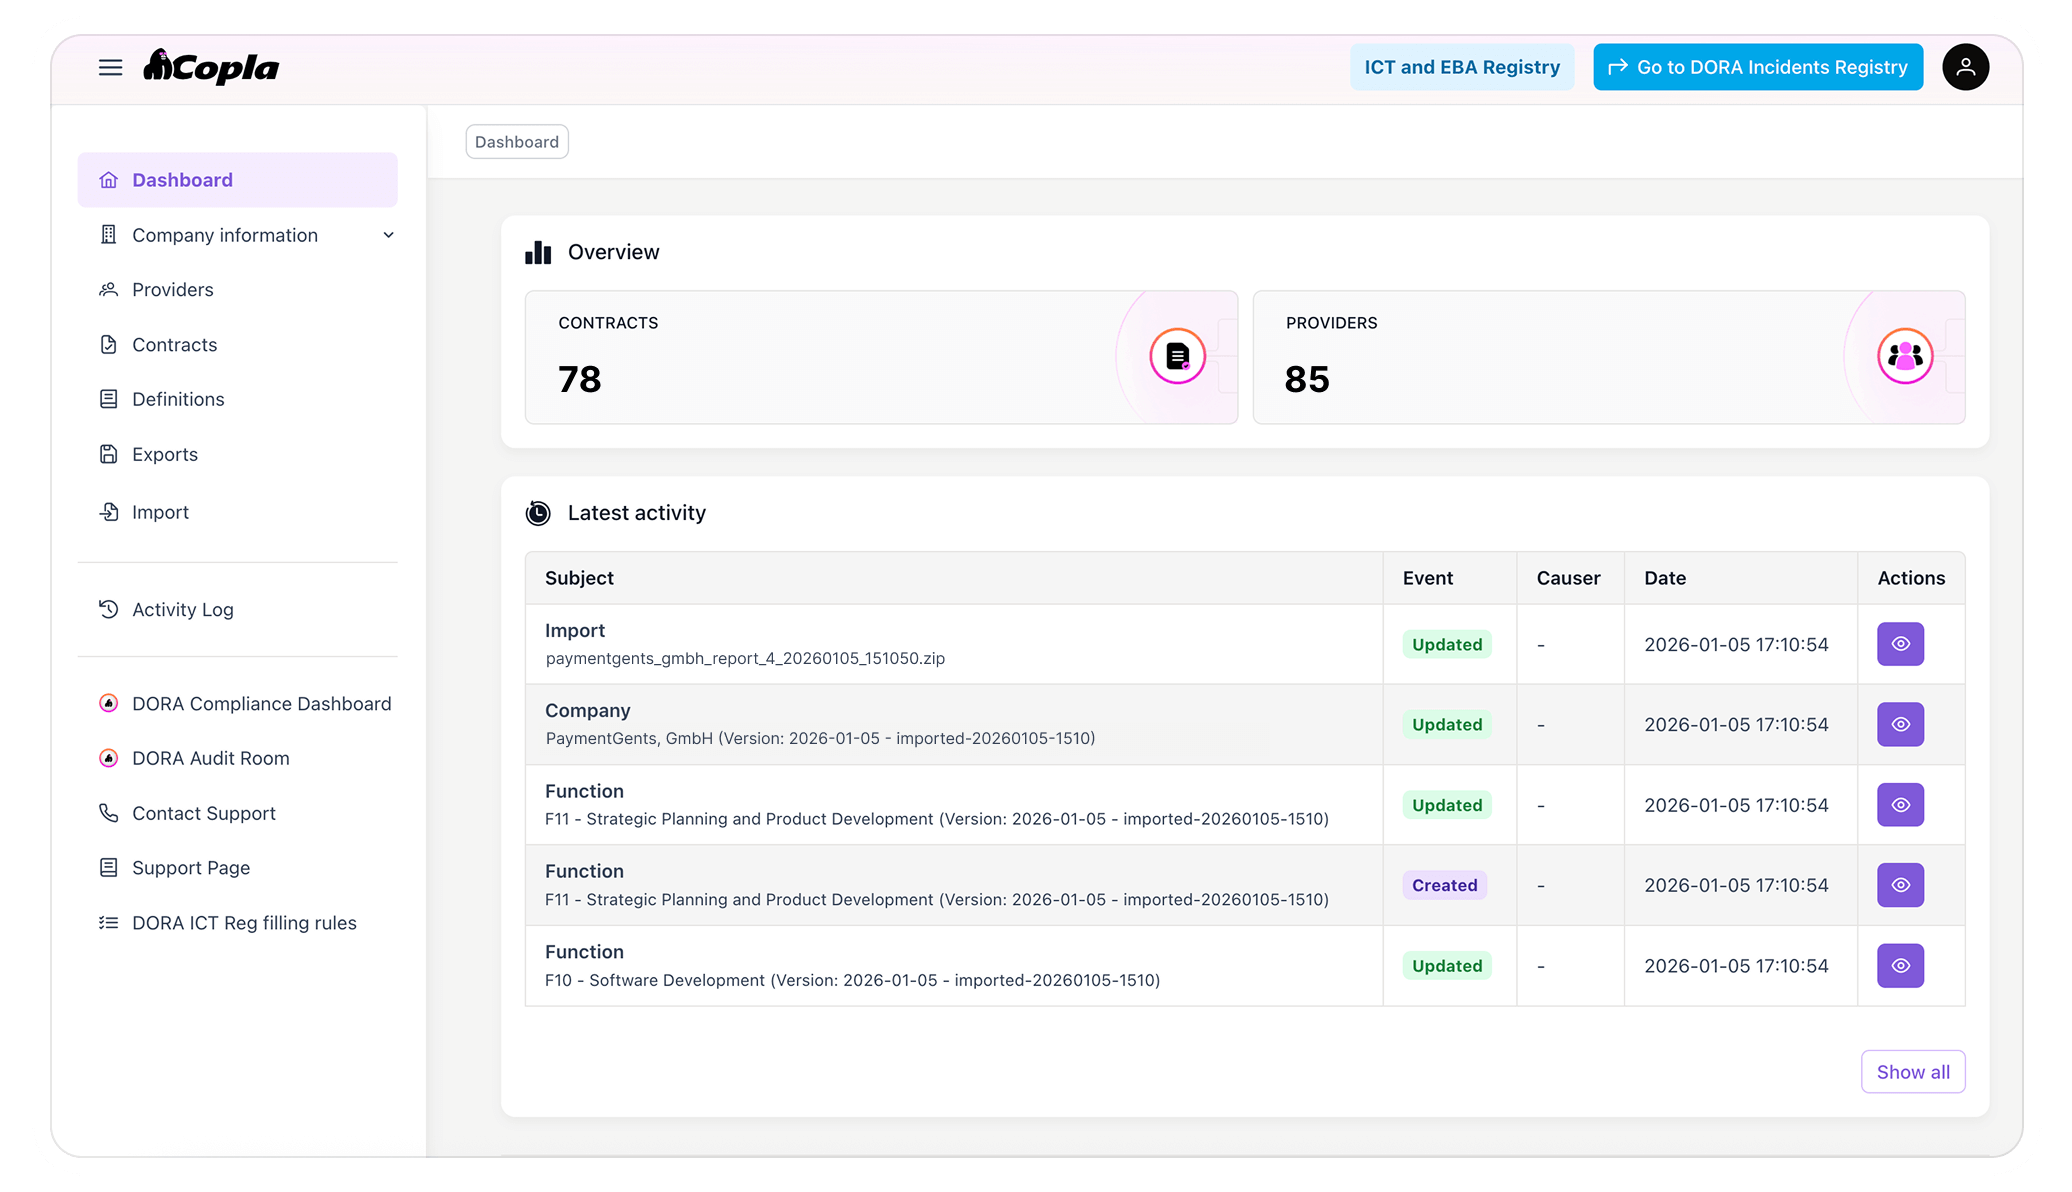Open the Contracts sidebar item
Image resolution: width=2072 pixels, height=1192 pixels.
point(174,345)
